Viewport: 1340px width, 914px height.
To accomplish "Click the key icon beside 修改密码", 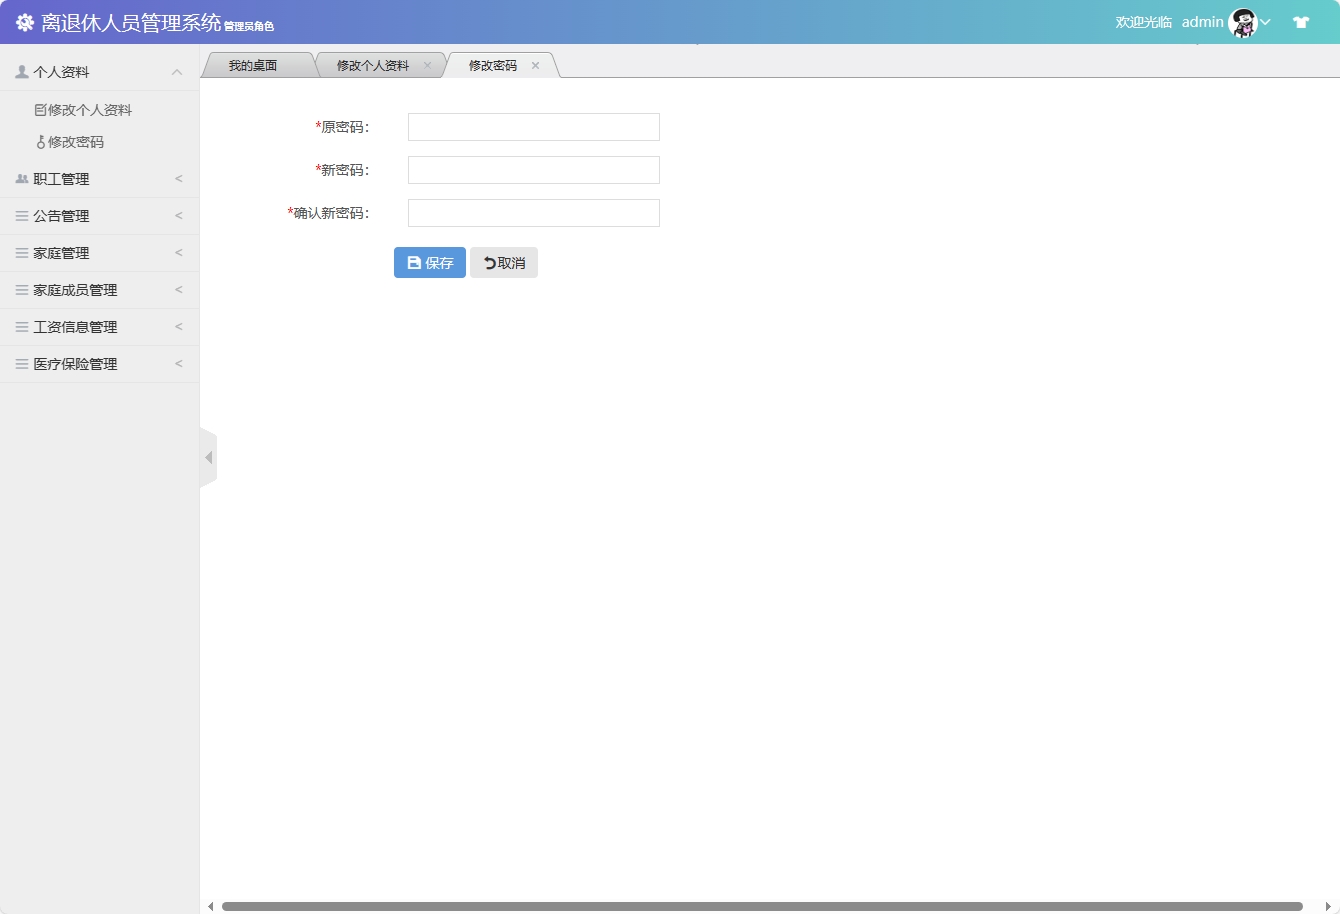I will 41,142.
